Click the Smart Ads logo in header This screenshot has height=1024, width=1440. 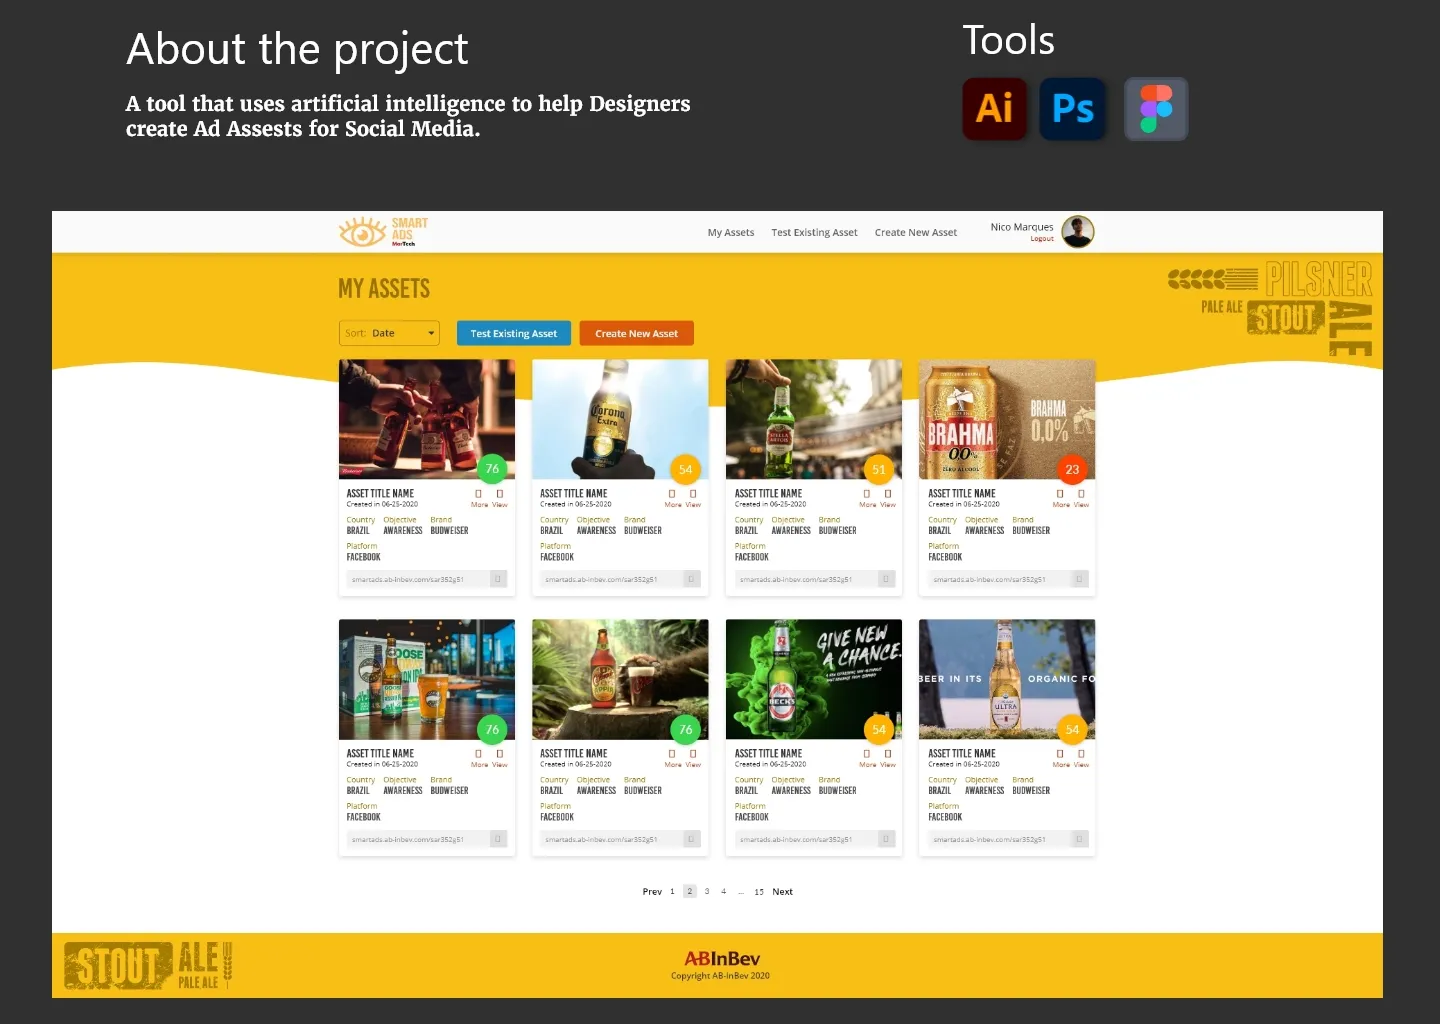pyautogui.click(x=384, y=232)
